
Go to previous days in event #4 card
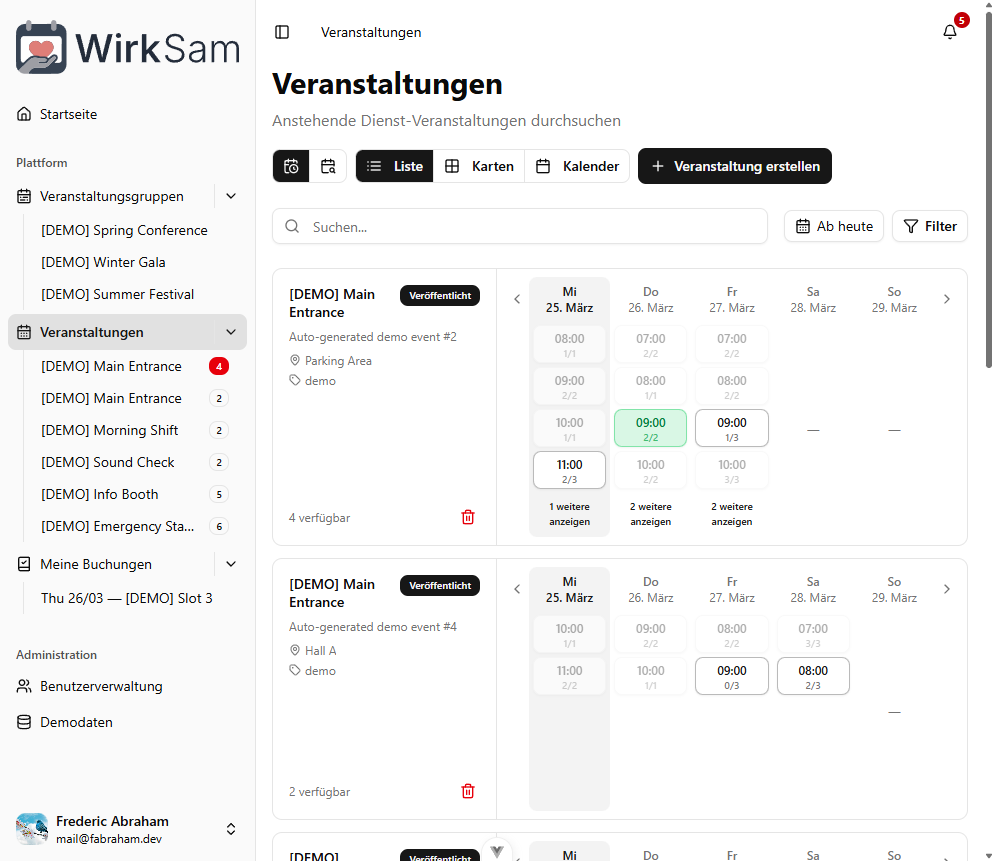click(x=517, y=589)
